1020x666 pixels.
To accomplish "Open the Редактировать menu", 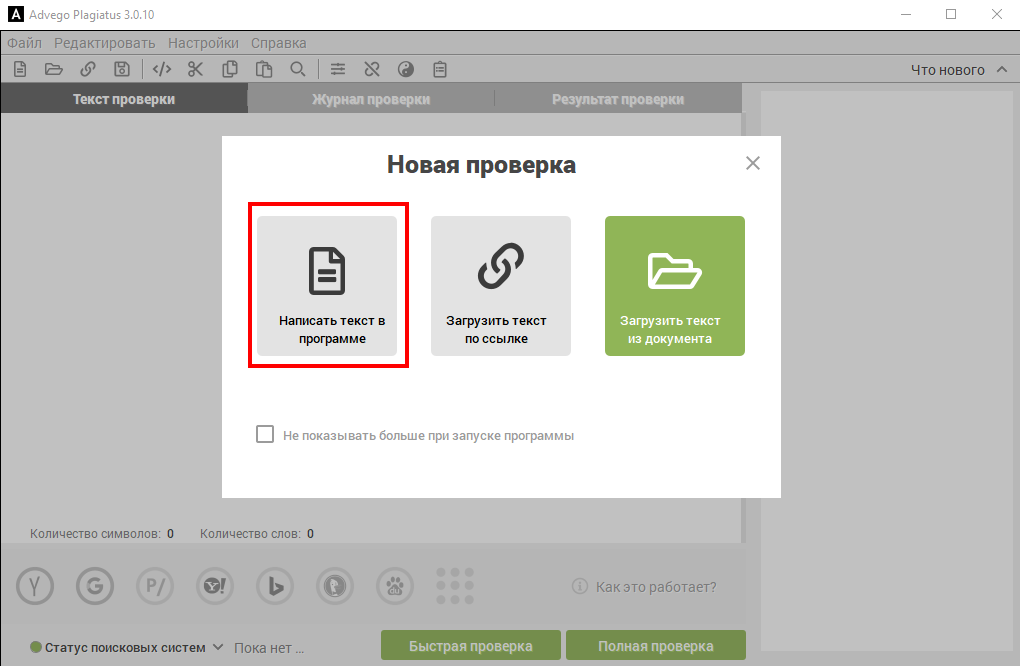I will click(x=105, y=43).
